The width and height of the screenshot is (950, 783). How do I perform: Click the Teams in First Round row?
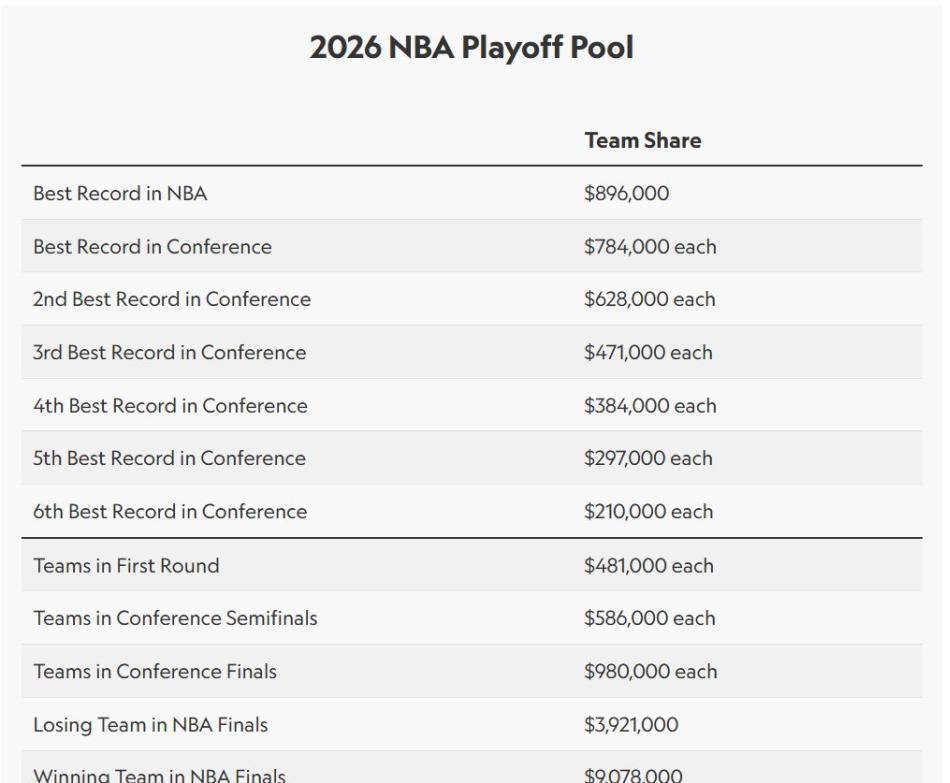tap(471, 565)
